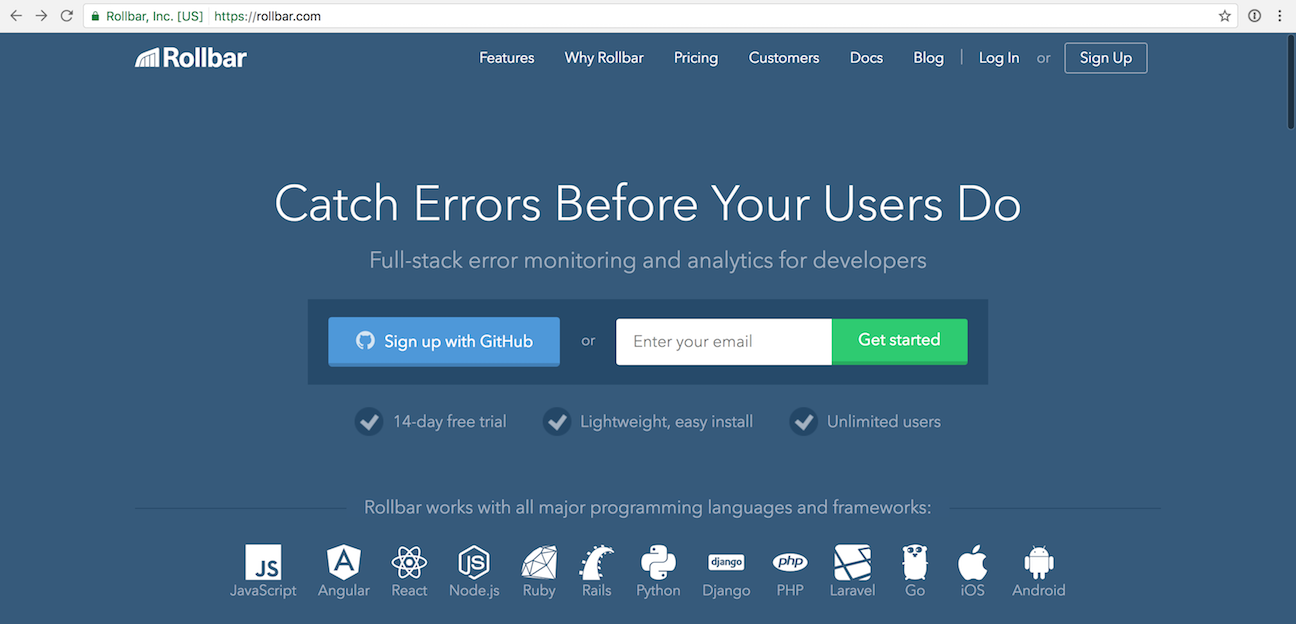Click the Rollbar logo
This screenshot has width=1296, height=624.
(190, 57)
